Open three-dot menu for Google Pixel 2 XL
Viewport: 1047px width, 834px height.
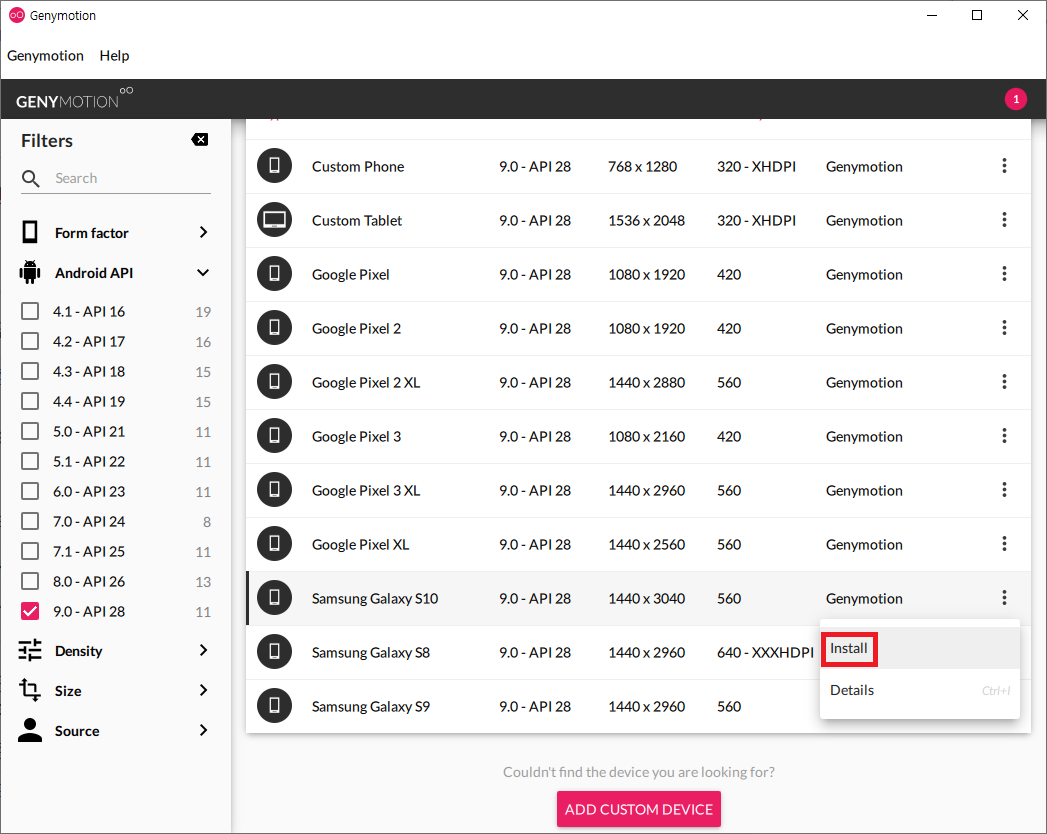pos(1004,382)
